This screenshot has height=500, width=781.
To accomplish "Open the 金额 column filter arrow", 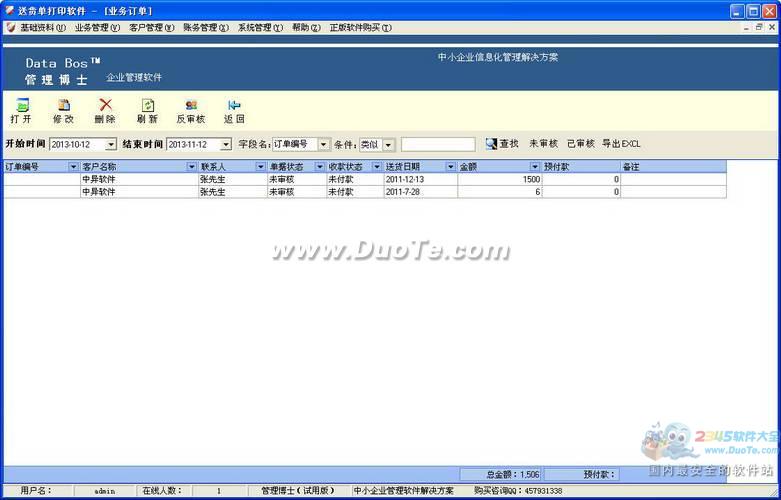I will (x=535, y=167).
